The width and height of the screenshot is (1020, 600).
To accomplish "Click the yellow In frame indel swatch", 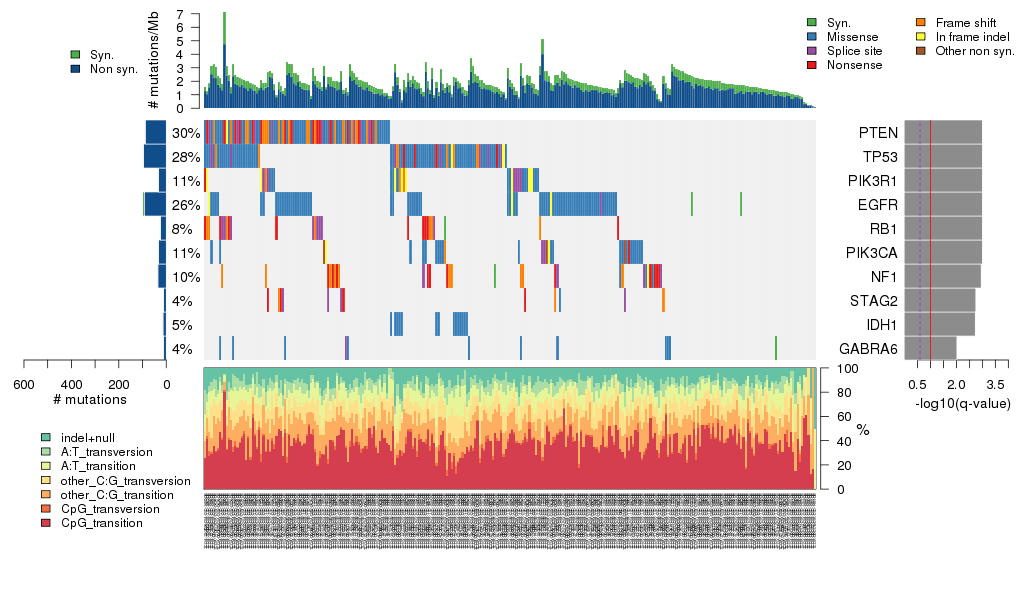I will [921, 36].
